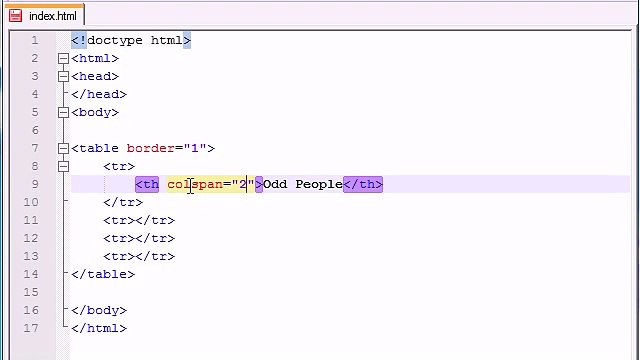Click the </html> closing tag
This screenshot has width=640, height=360.
pyautogui.click(x=99, y=328)
